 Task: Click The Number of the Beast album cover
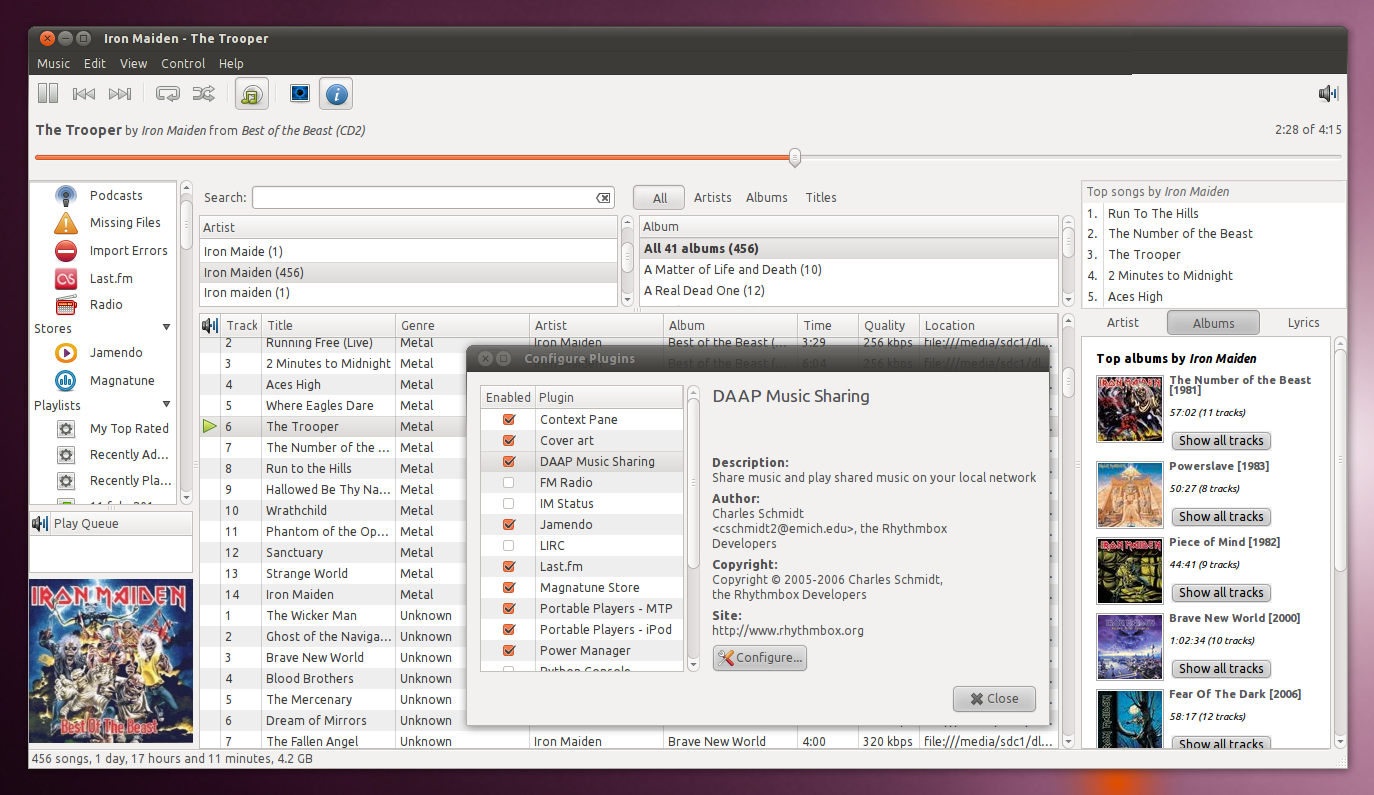(1129, 409)
